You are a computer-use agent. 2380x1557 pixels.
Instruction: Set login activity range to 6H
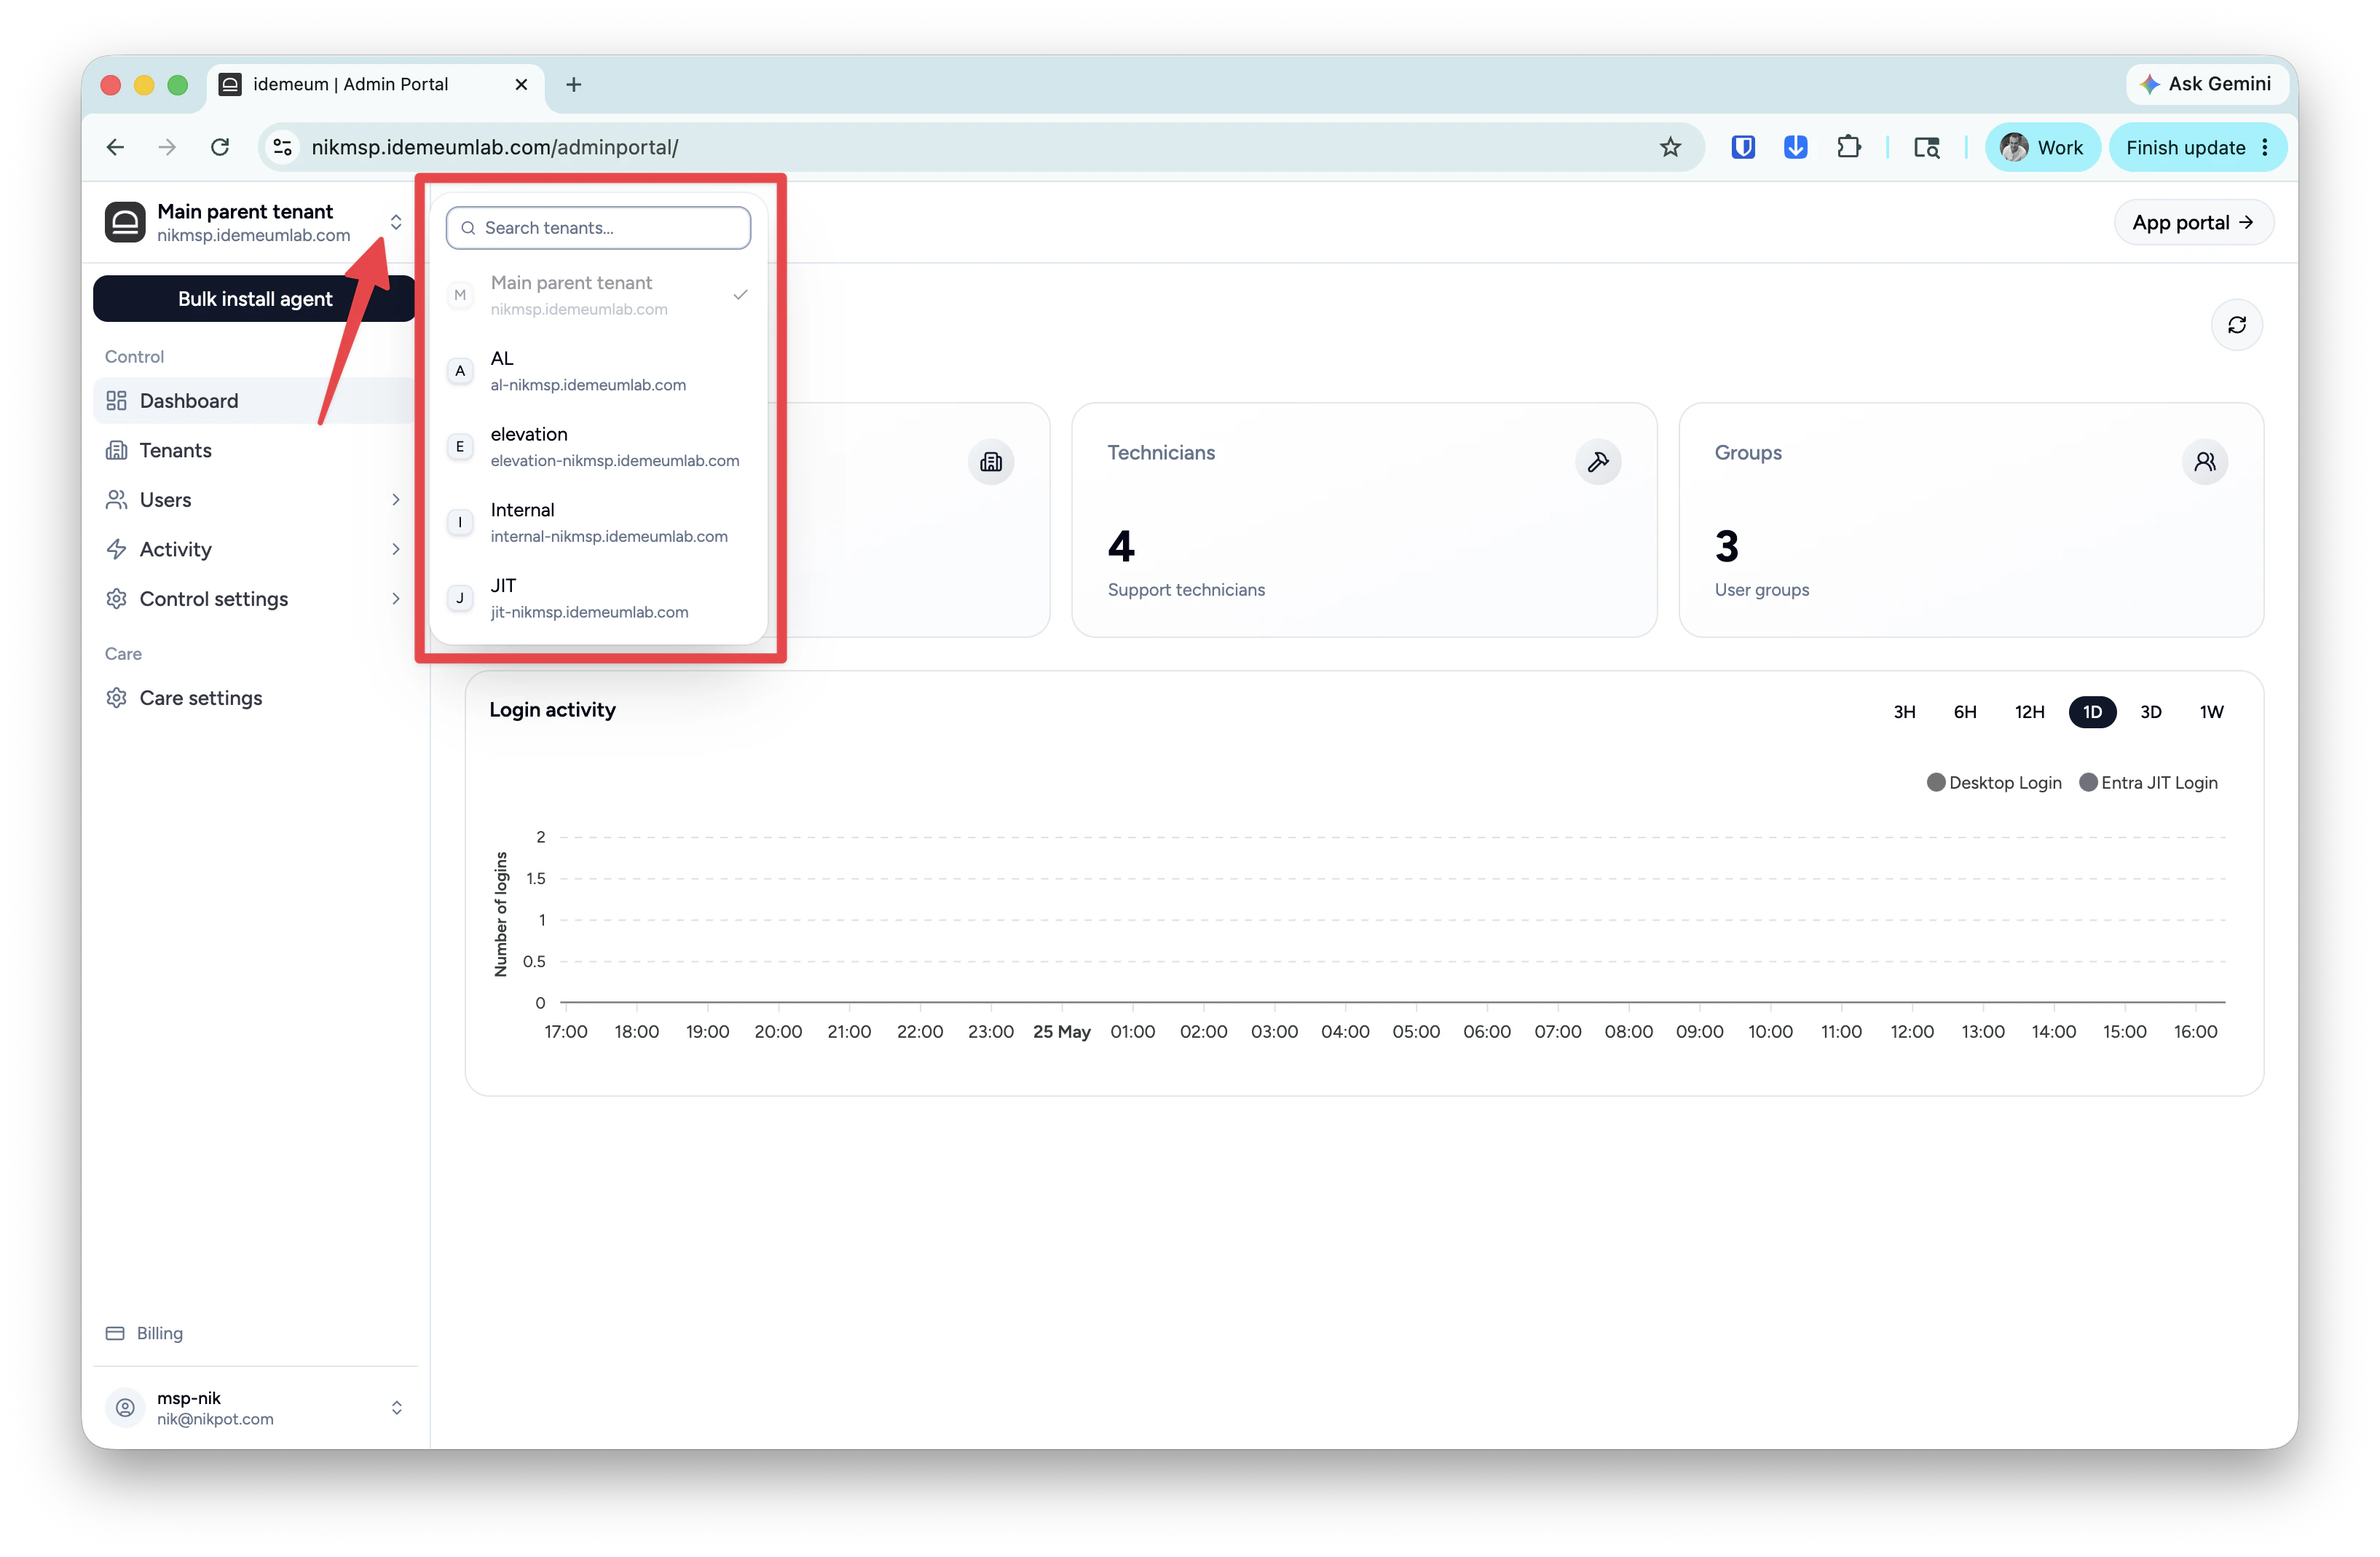(x=1964, y=712)
